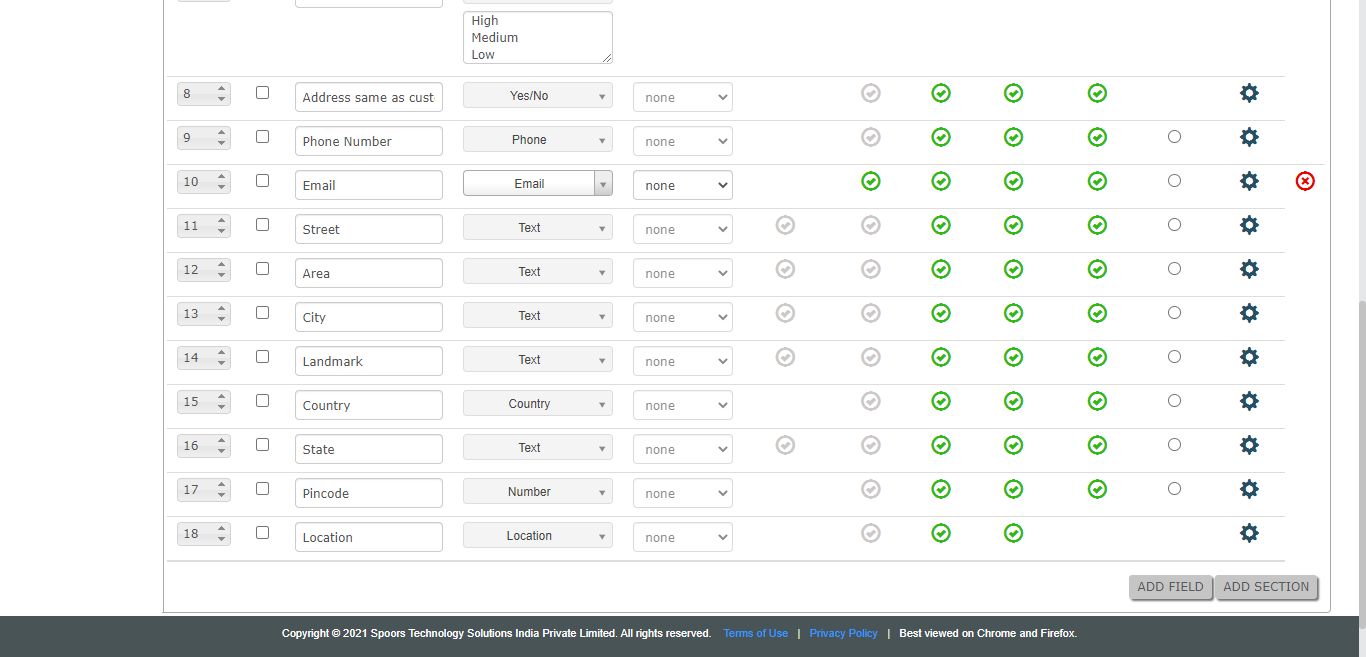Open the Terms of Use link
This screenshot has height=657, width=1366.
pos(755,633)
